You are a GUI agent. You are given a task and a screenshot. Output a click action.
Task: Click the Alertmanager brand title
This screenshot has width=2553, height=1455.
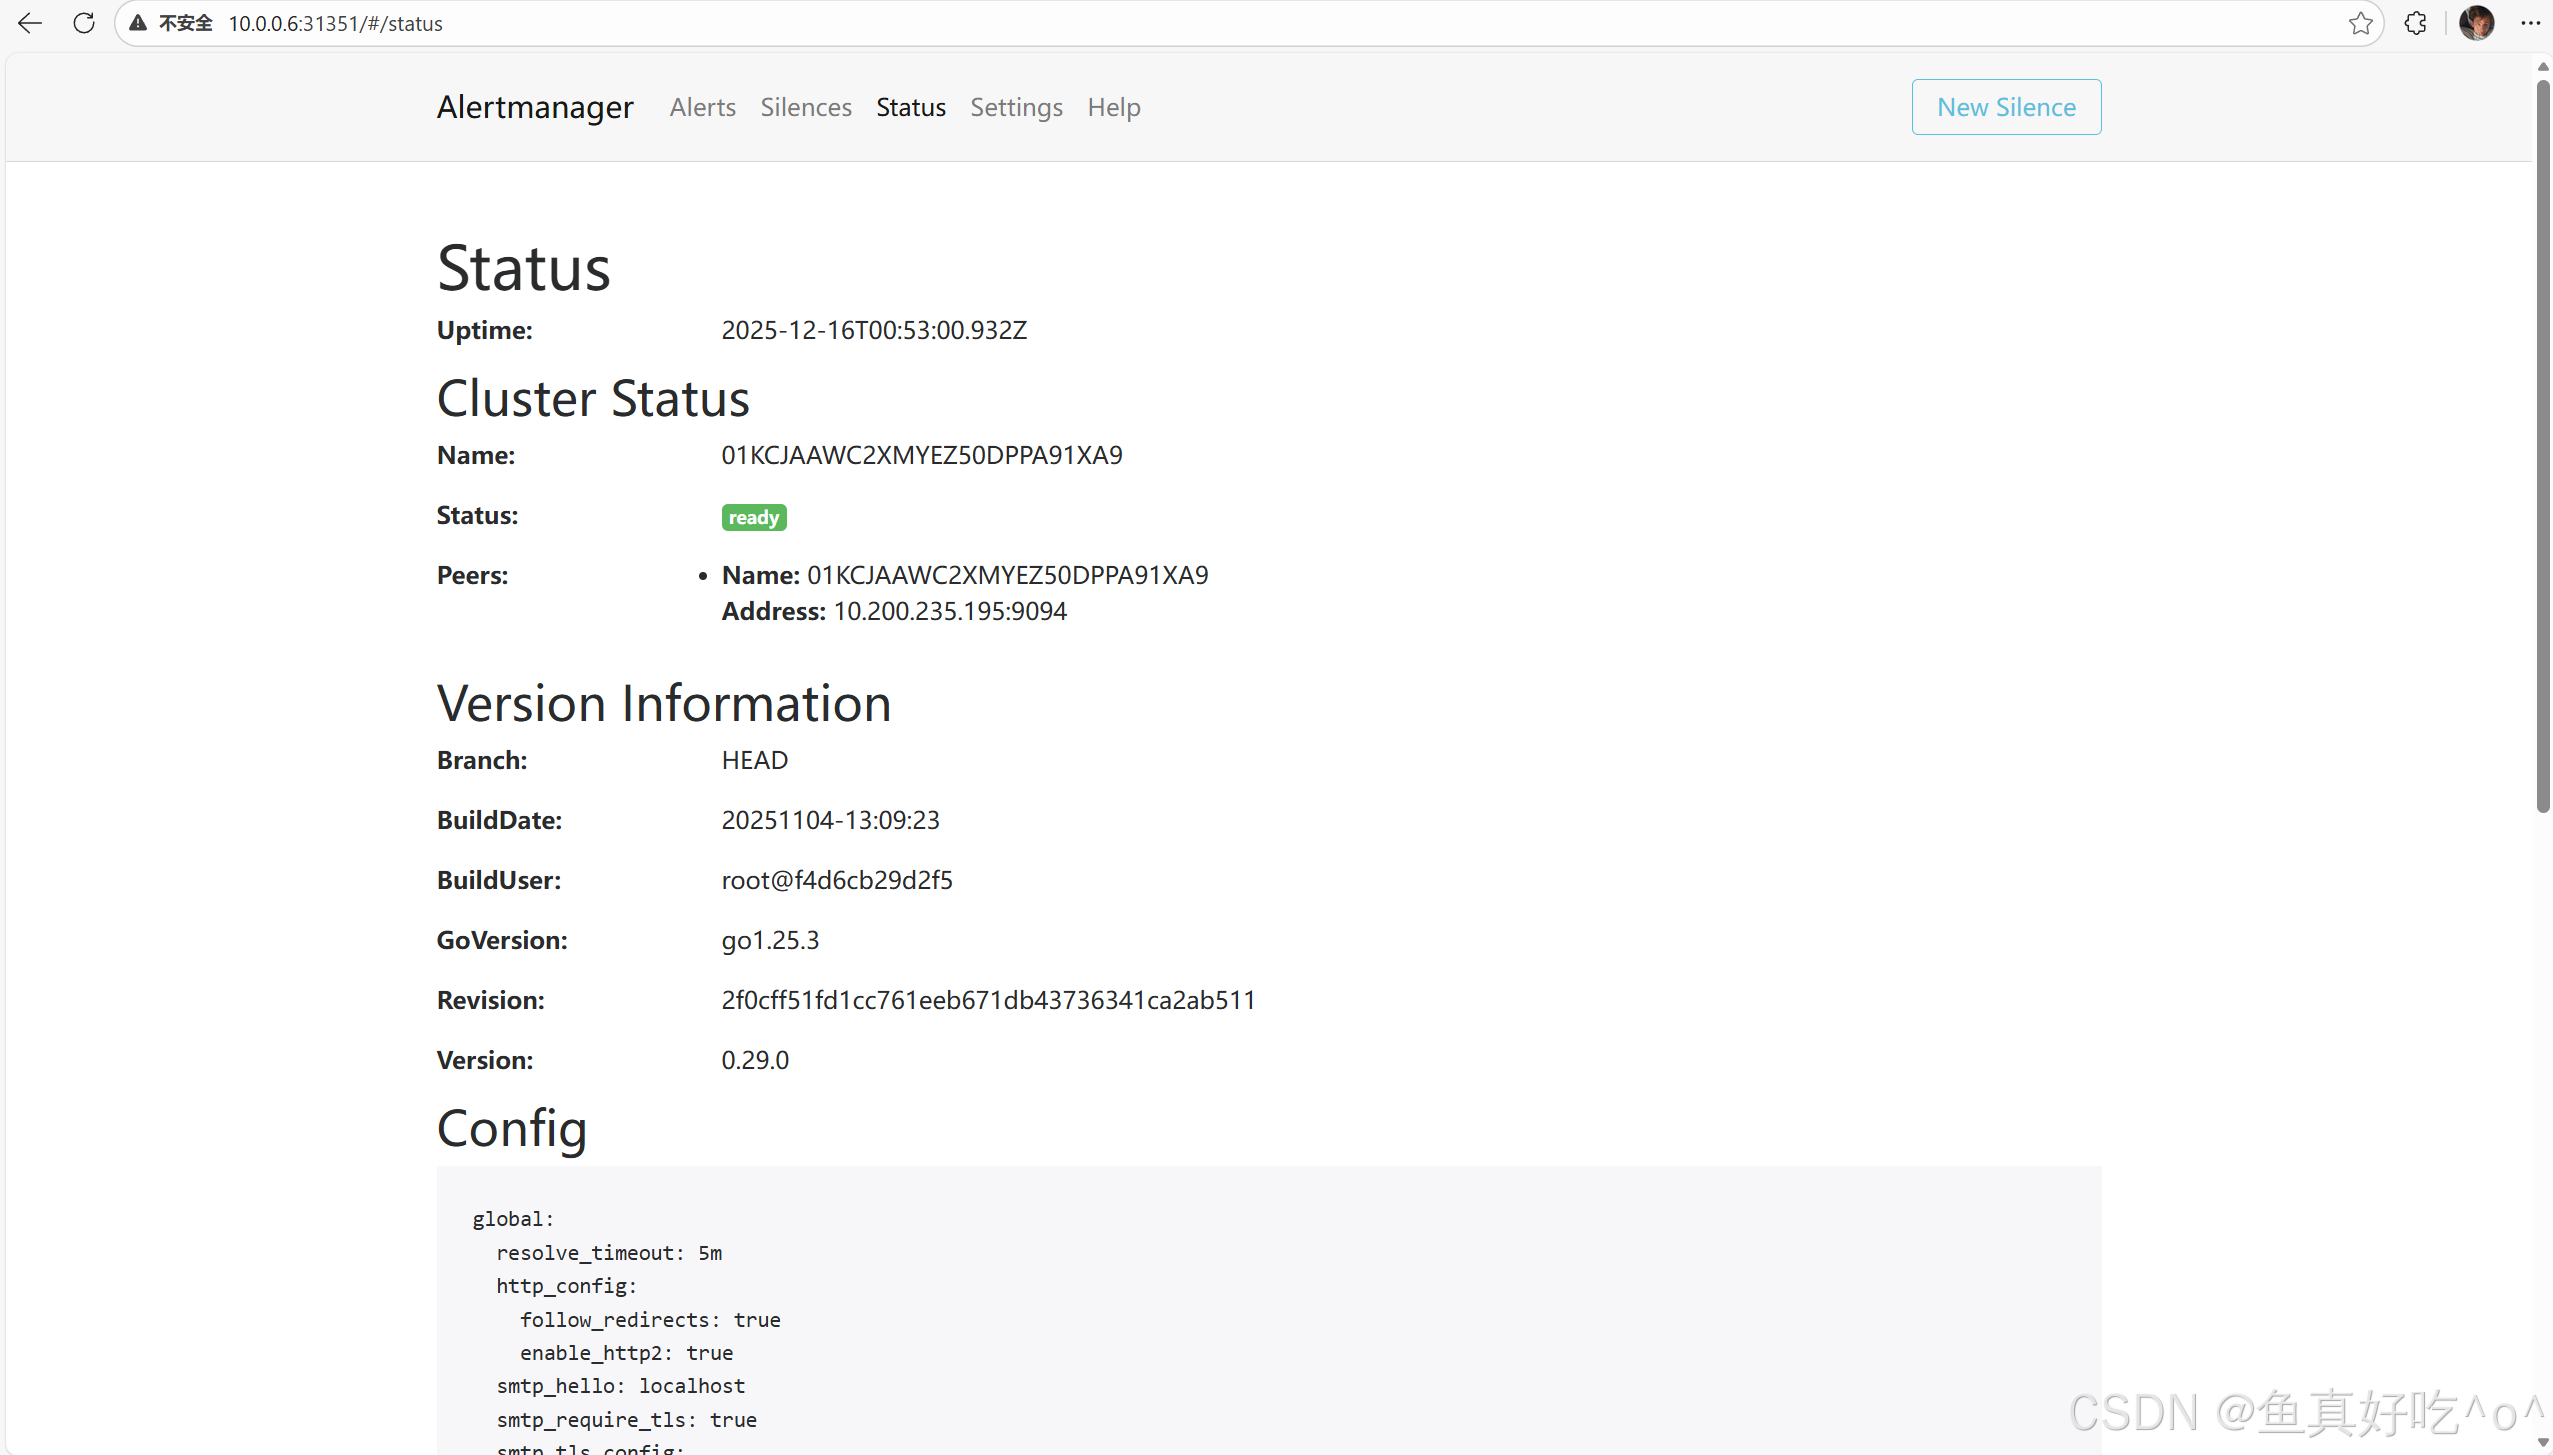click(x=535, y=107)
